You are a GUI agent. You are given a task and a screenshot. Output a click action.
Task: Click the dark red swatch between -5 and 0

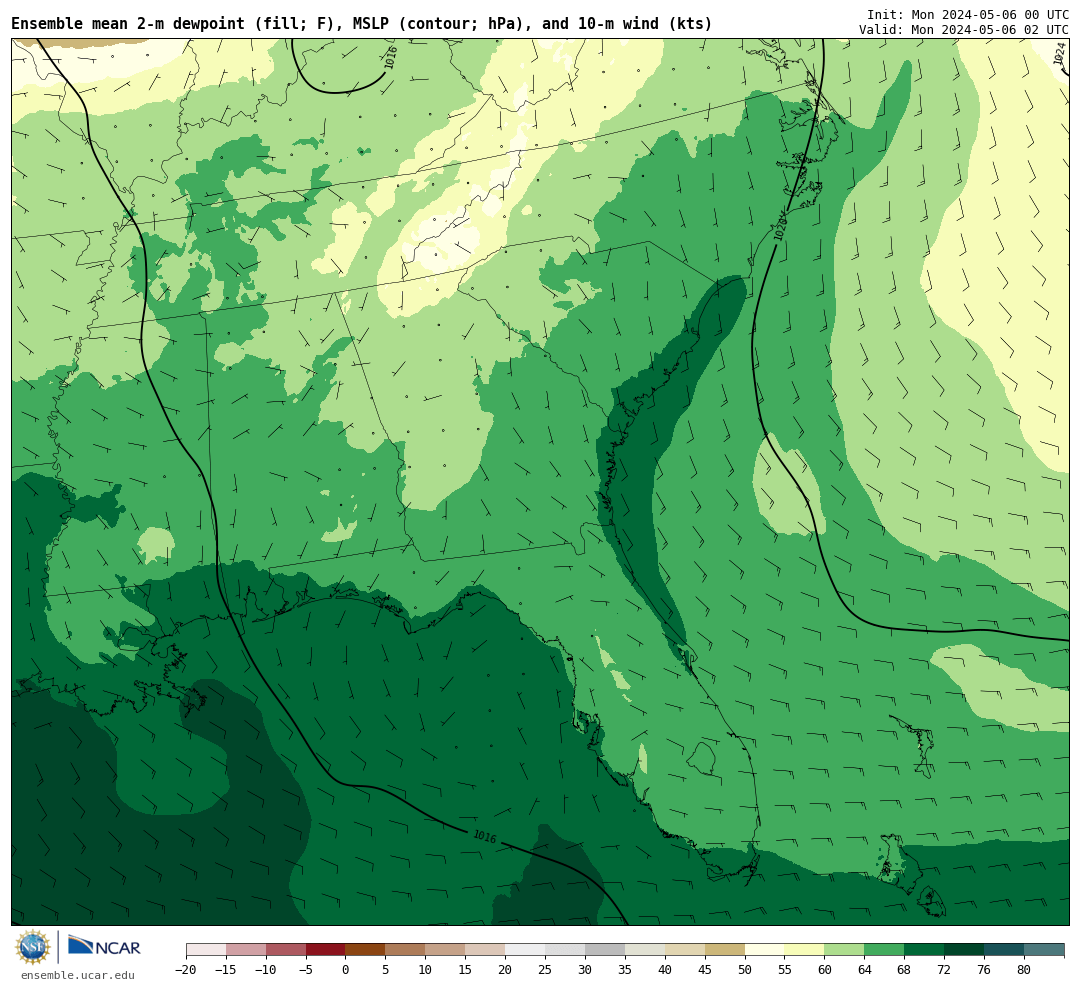tap(325, 950)
